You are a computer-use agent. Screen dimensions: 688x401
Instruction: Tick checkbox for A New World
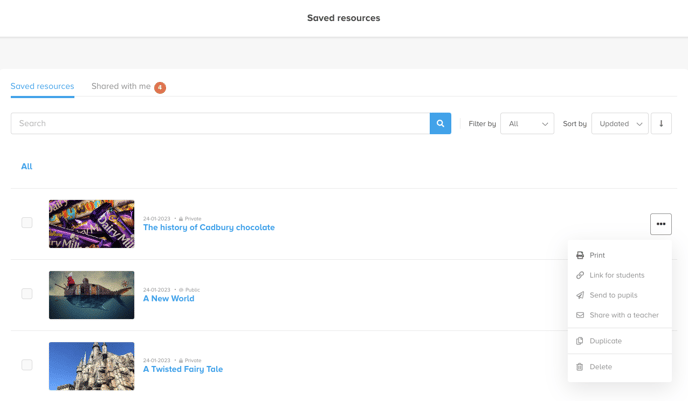click(x=27, y=294)
